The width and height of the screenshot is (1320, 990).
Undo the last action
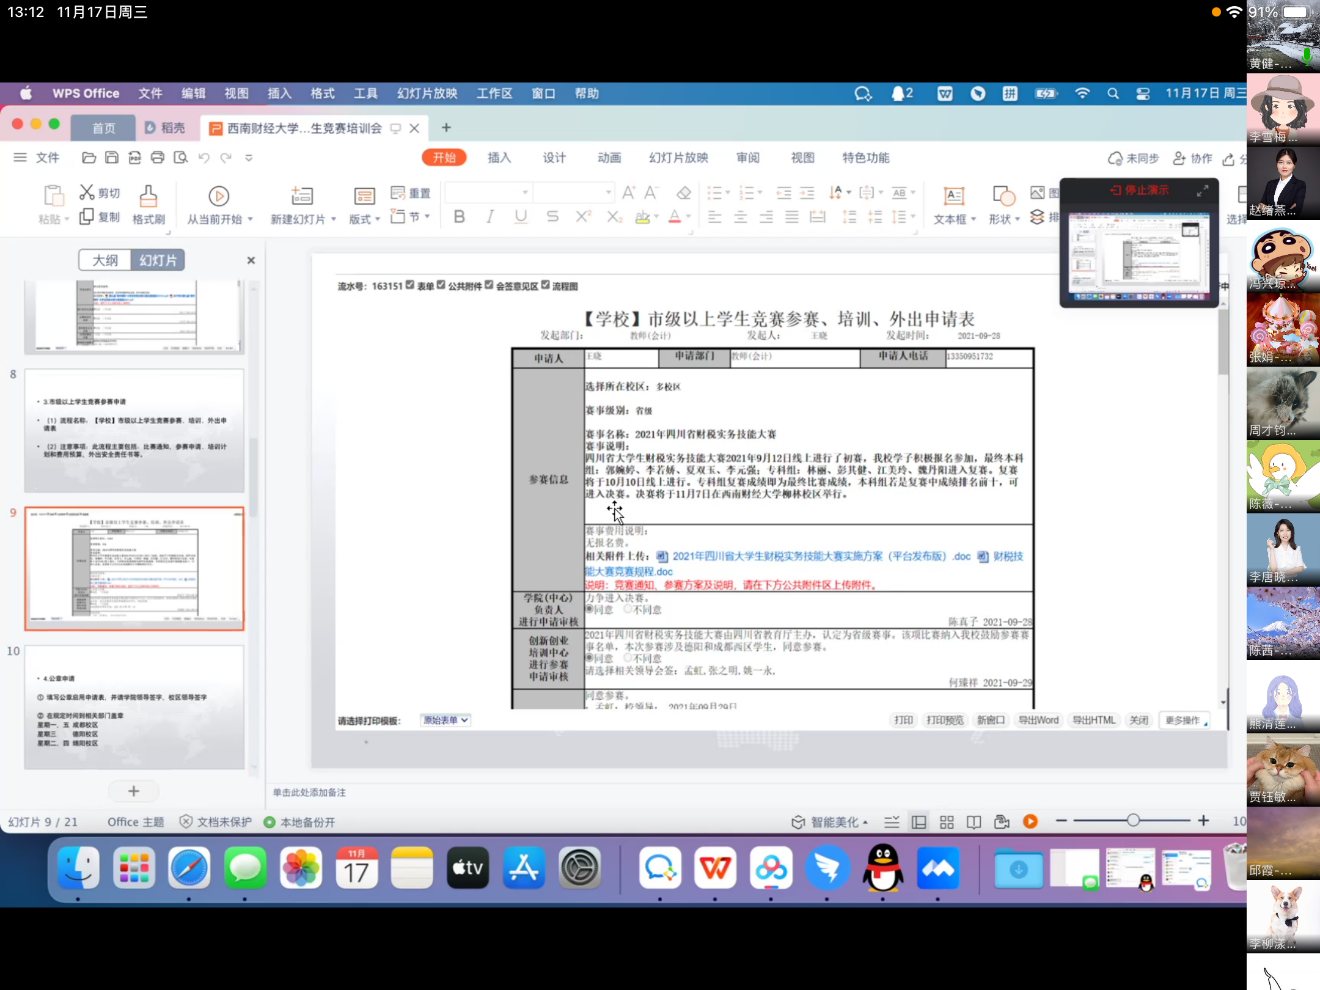pos(204,158)
